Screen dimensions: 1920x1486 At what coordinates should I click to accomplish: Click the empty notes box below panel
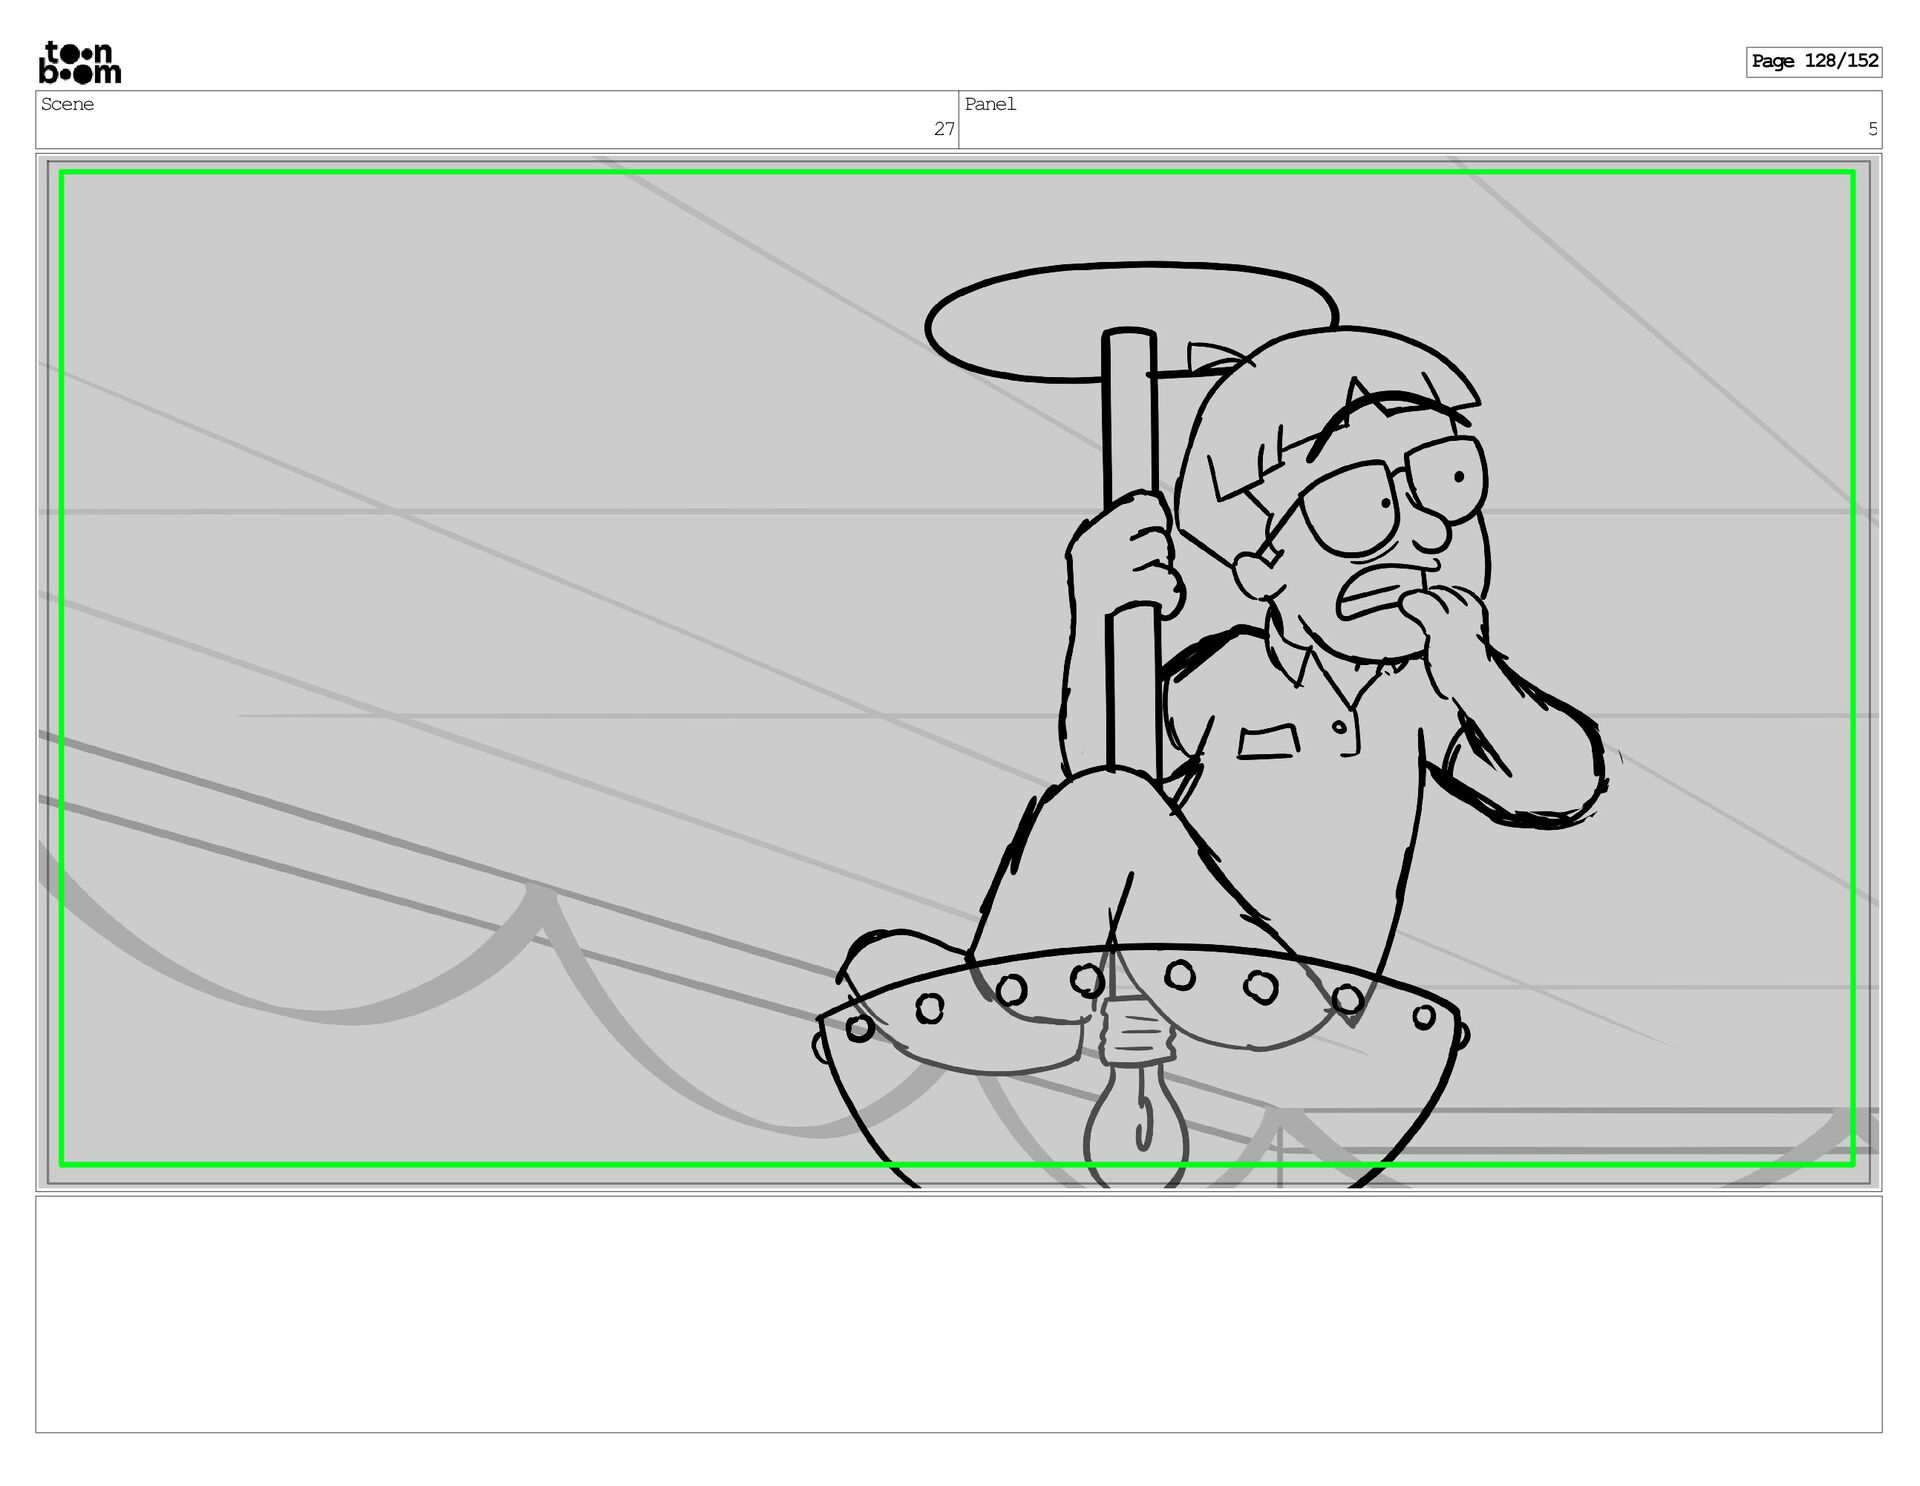(958, 1313)
